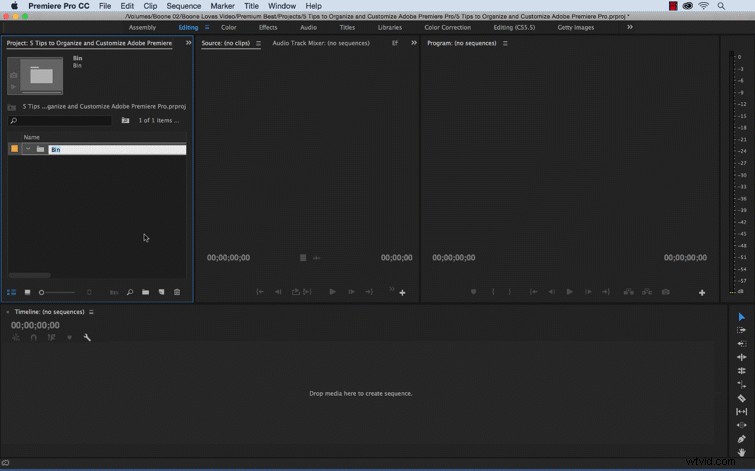Click the project panel search field
This screenshot has height=471, width=755.
click(60, 120)
